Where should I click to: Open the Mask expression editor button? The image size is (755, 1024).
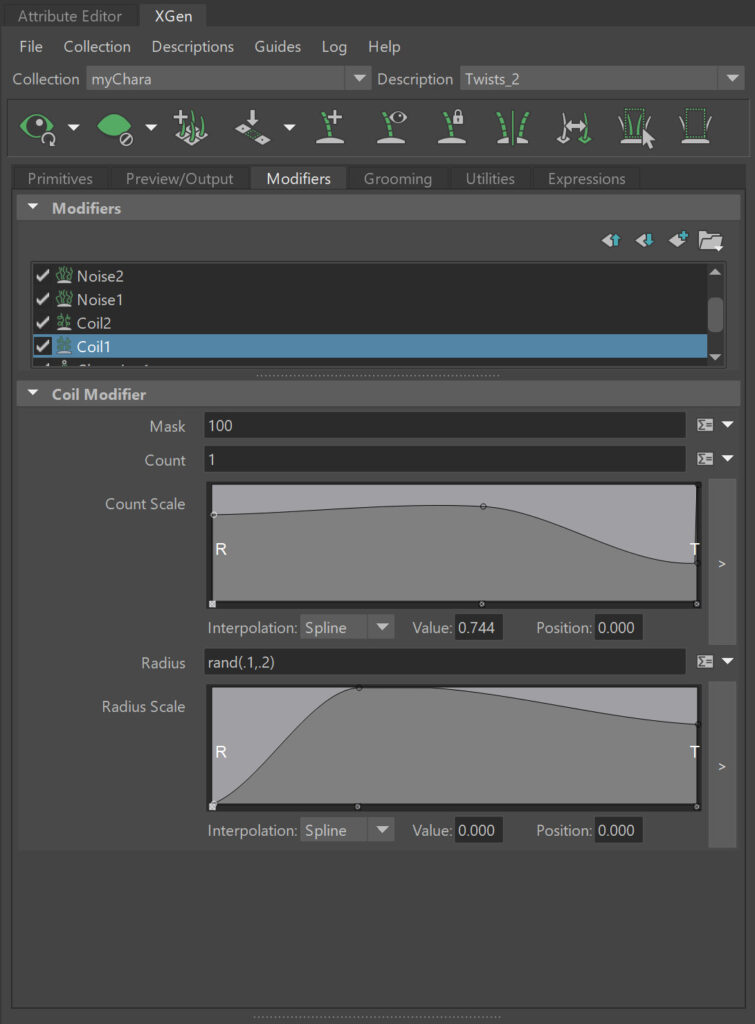705,426
